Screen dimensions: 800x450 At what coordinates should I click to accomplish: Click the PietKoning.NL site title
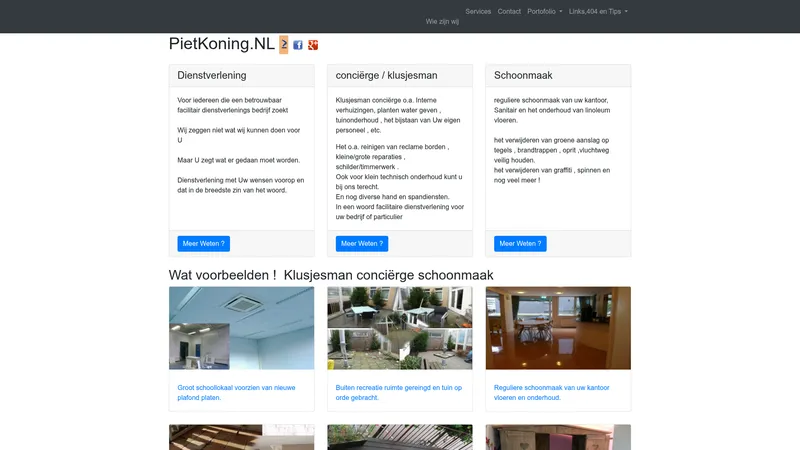(221, 44)
